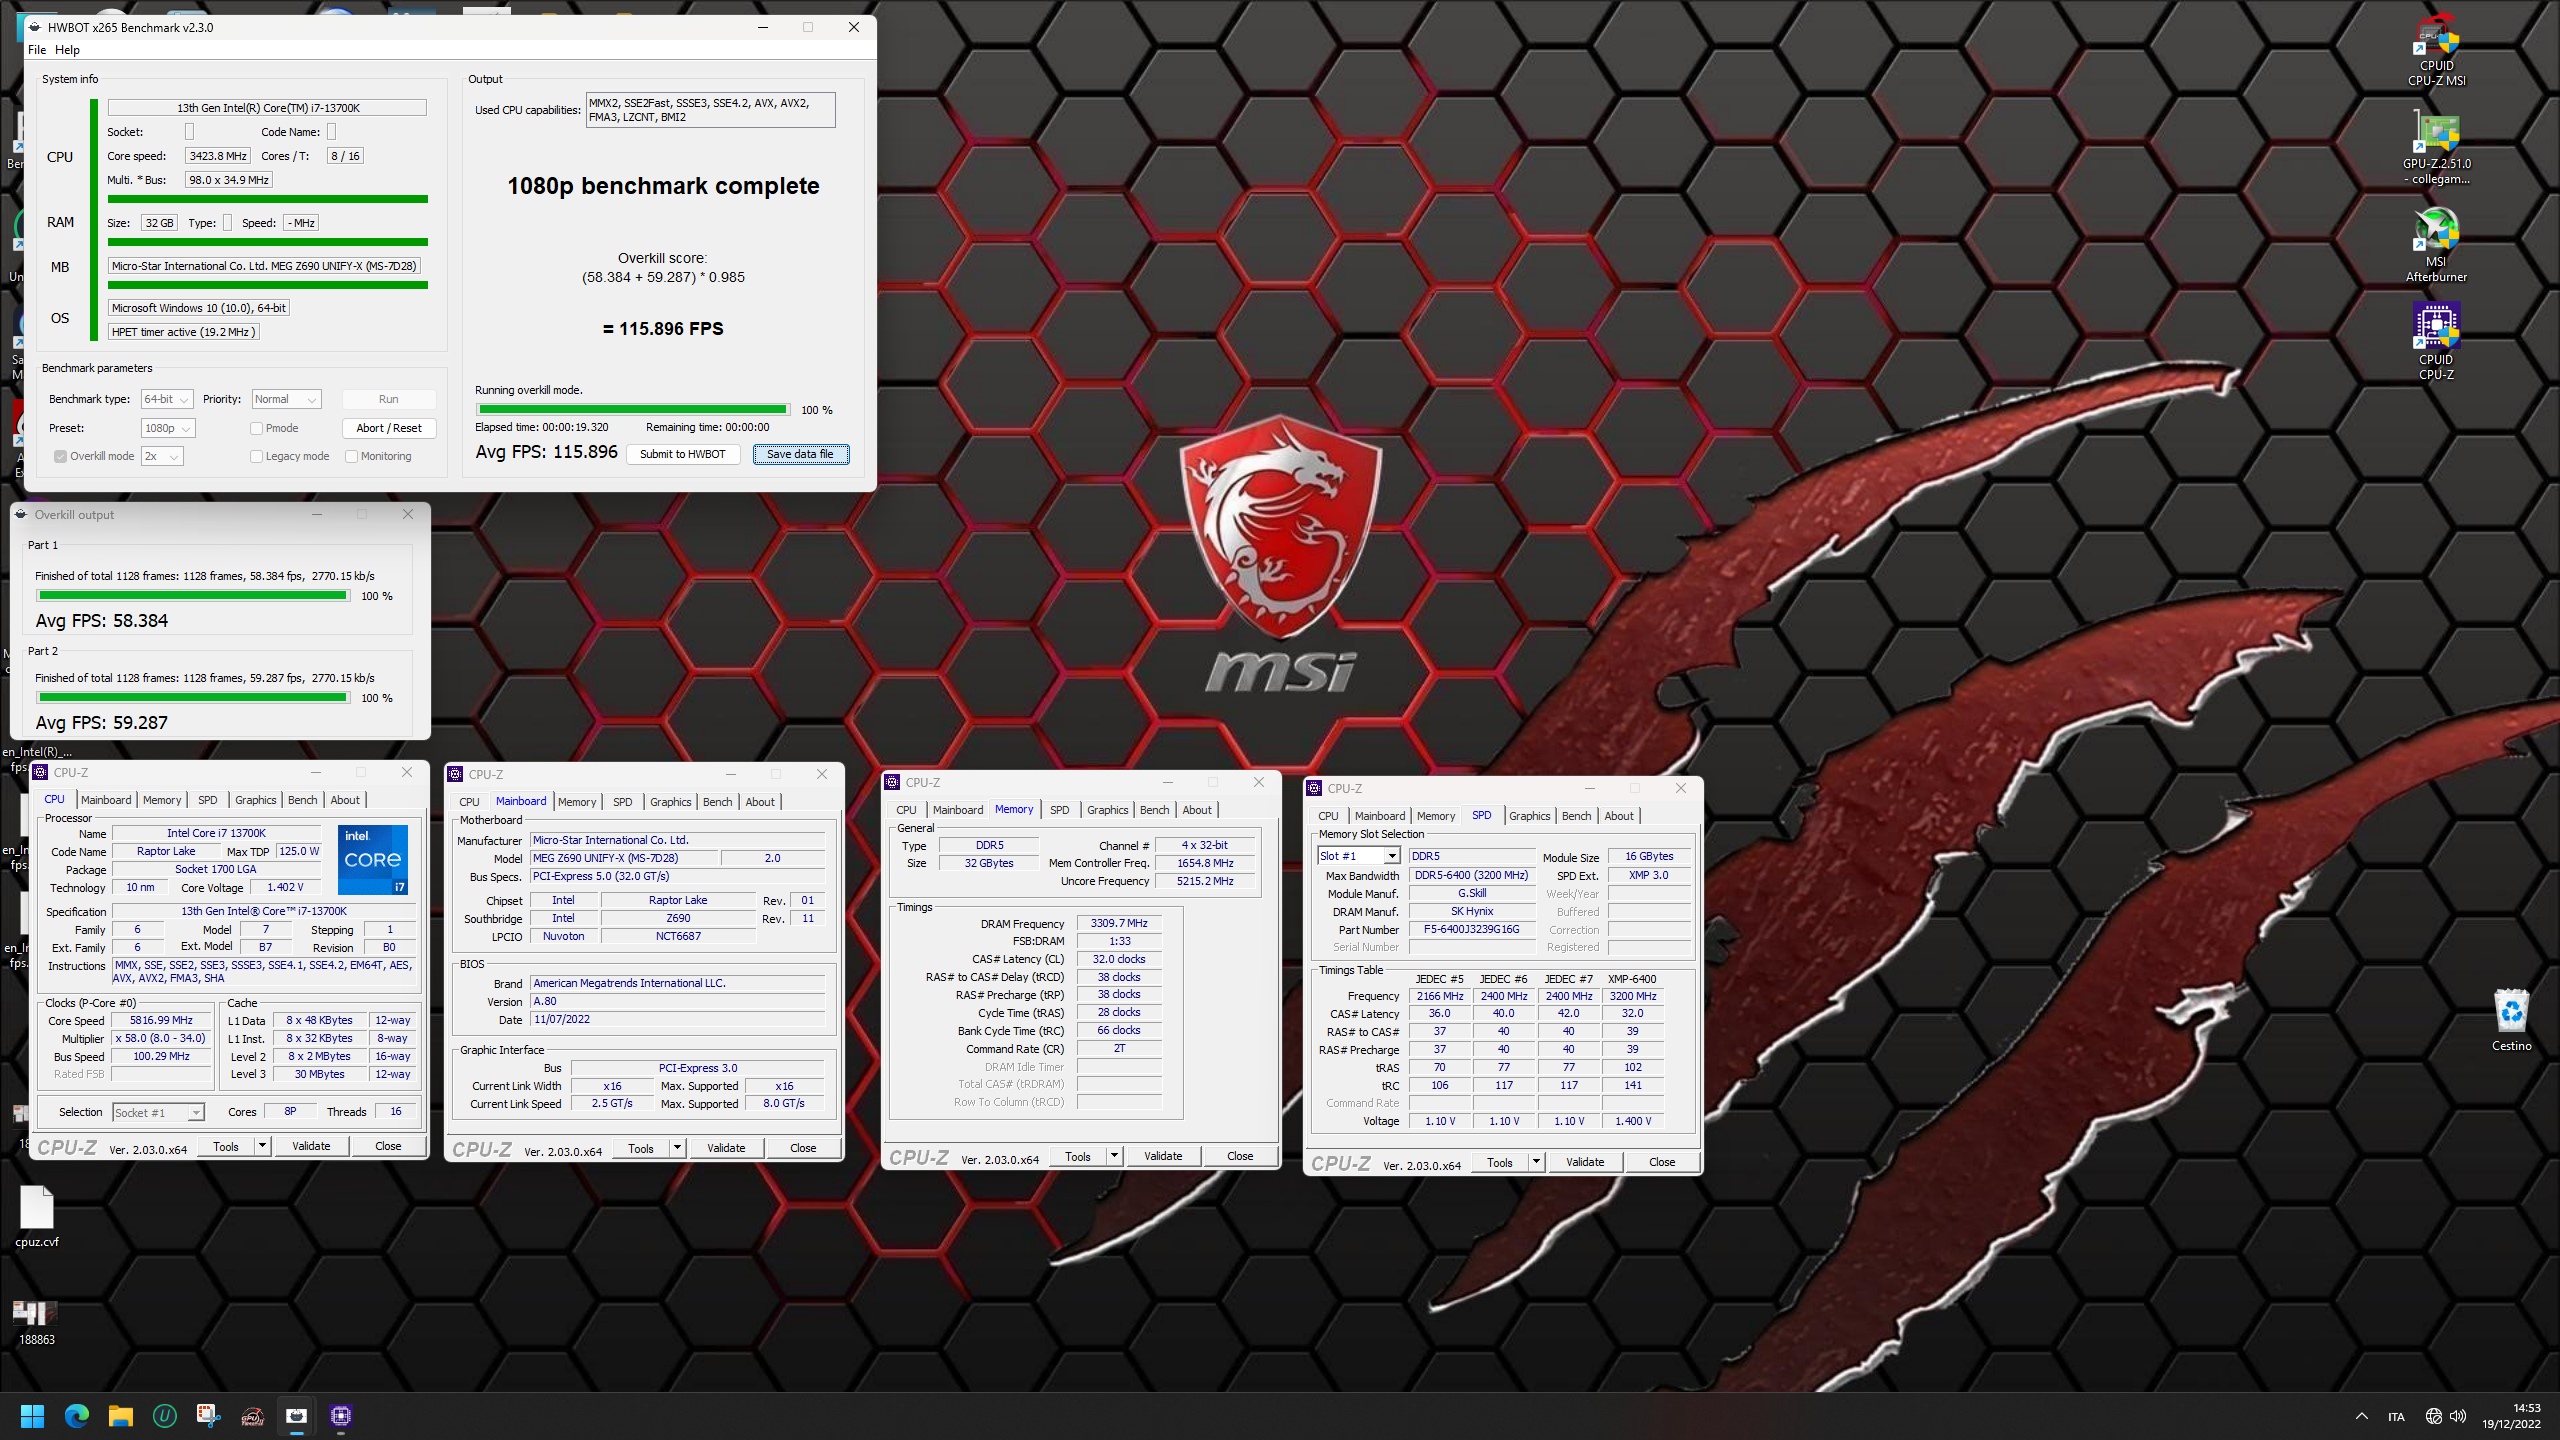2560x1440 pixels.
Task: Expand Tools arrow in CPU-Z SPD window
Action: (1537, 1162)
